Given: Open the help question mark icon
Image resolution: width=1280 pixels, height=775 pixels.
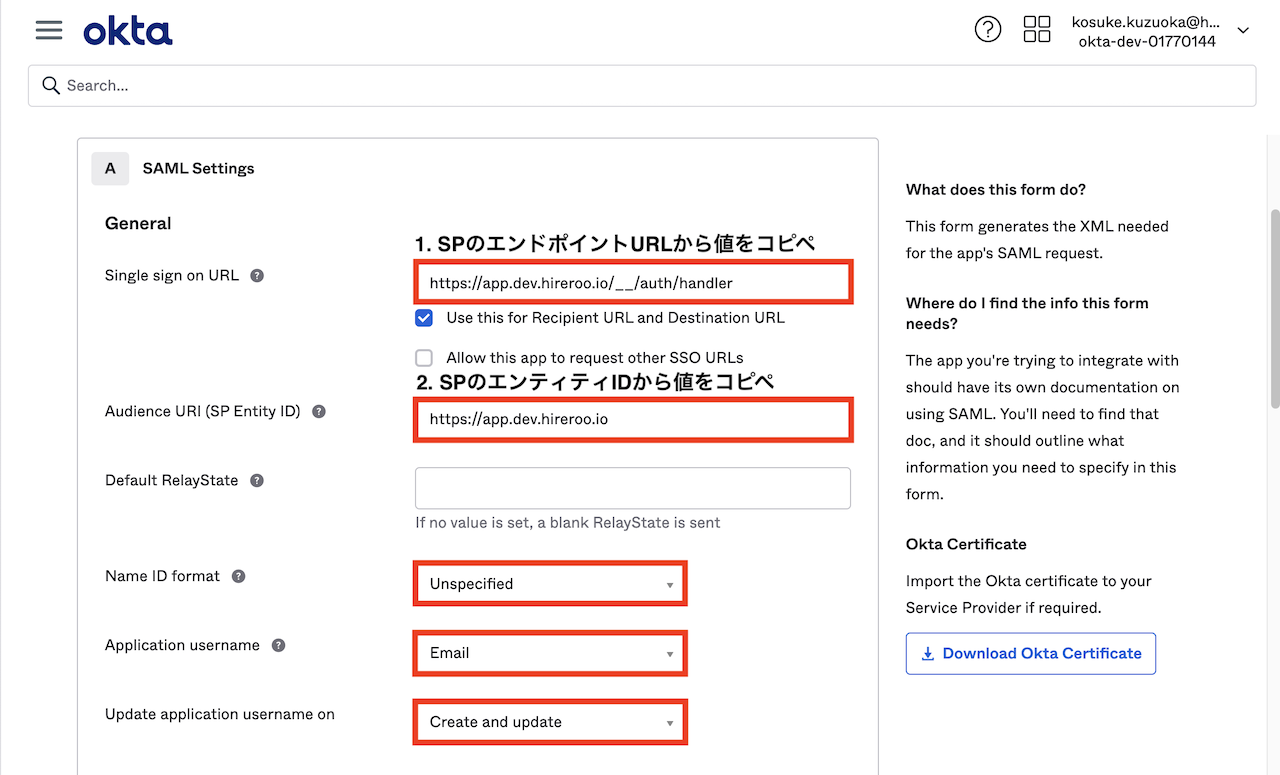Looking at the screenshot, I should coord(988,29).
